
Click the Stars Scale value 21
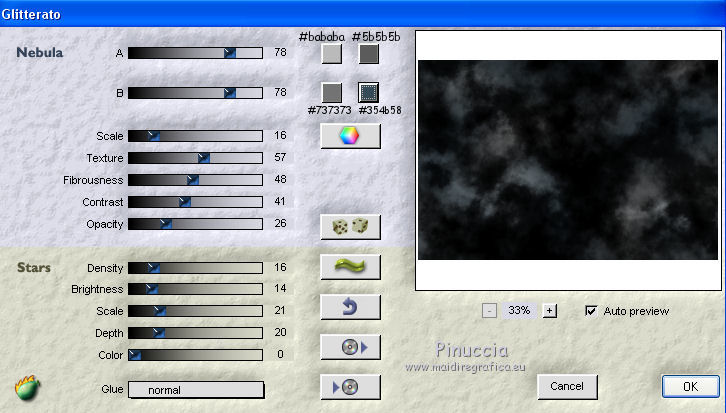tap(280, 310)
